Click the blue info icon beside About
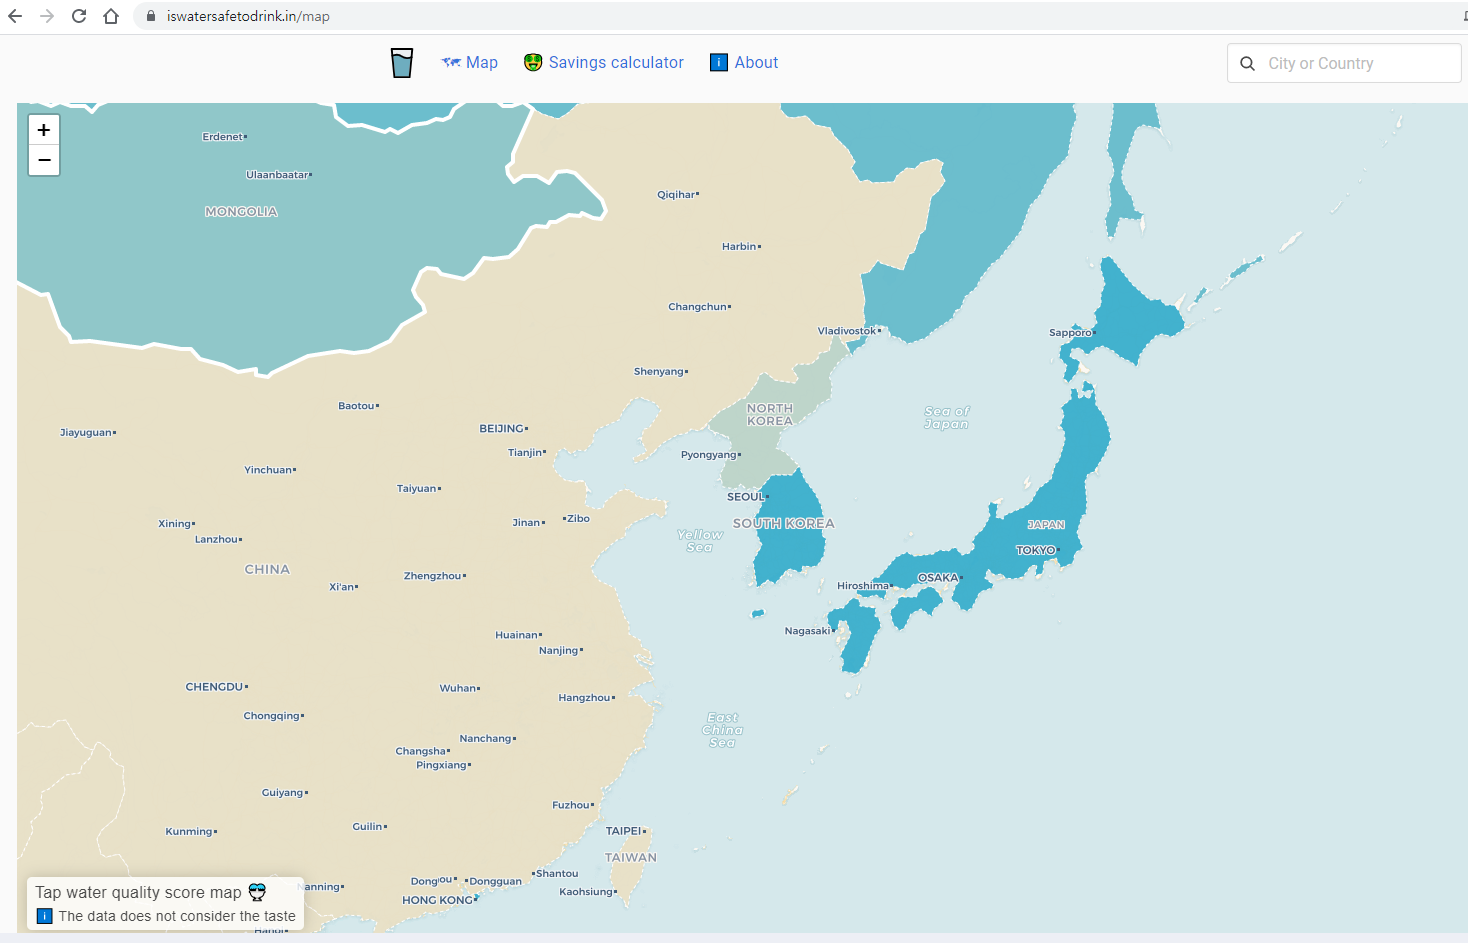 pyautogui.click(x=719, y=62)
